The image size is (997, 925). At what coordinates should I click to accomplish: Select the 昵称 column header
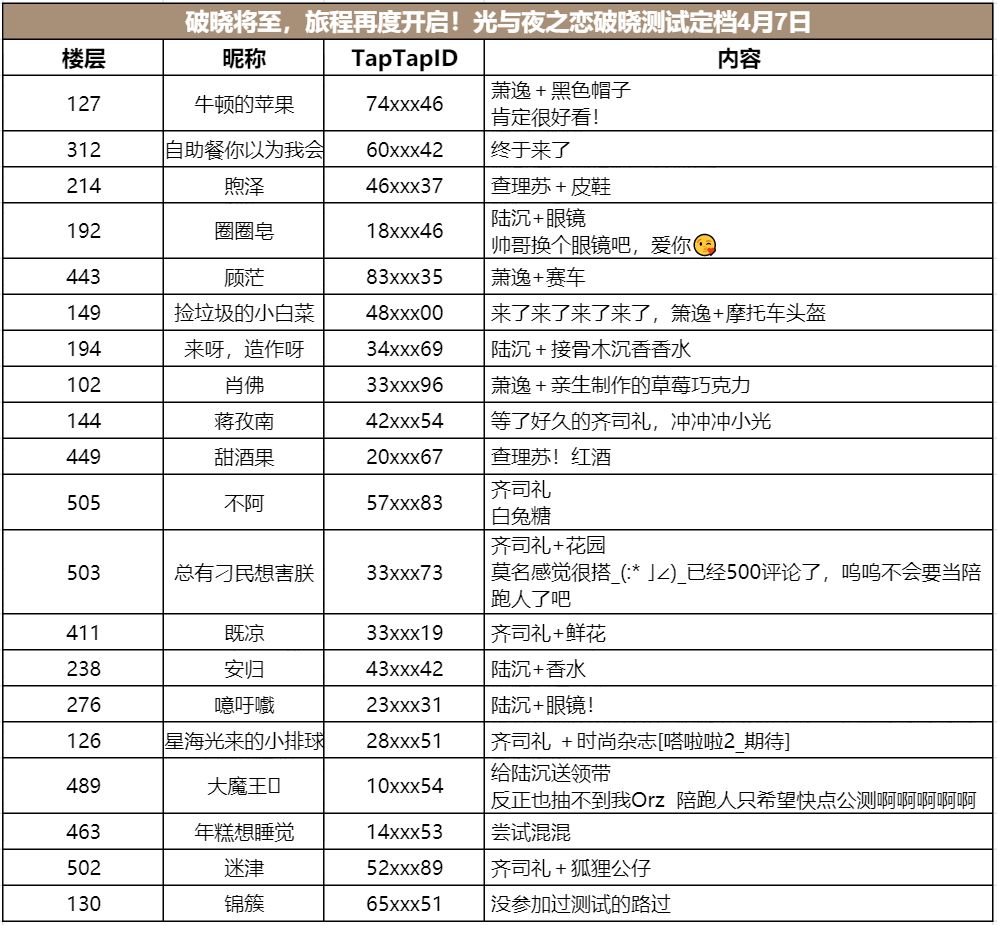244,58
